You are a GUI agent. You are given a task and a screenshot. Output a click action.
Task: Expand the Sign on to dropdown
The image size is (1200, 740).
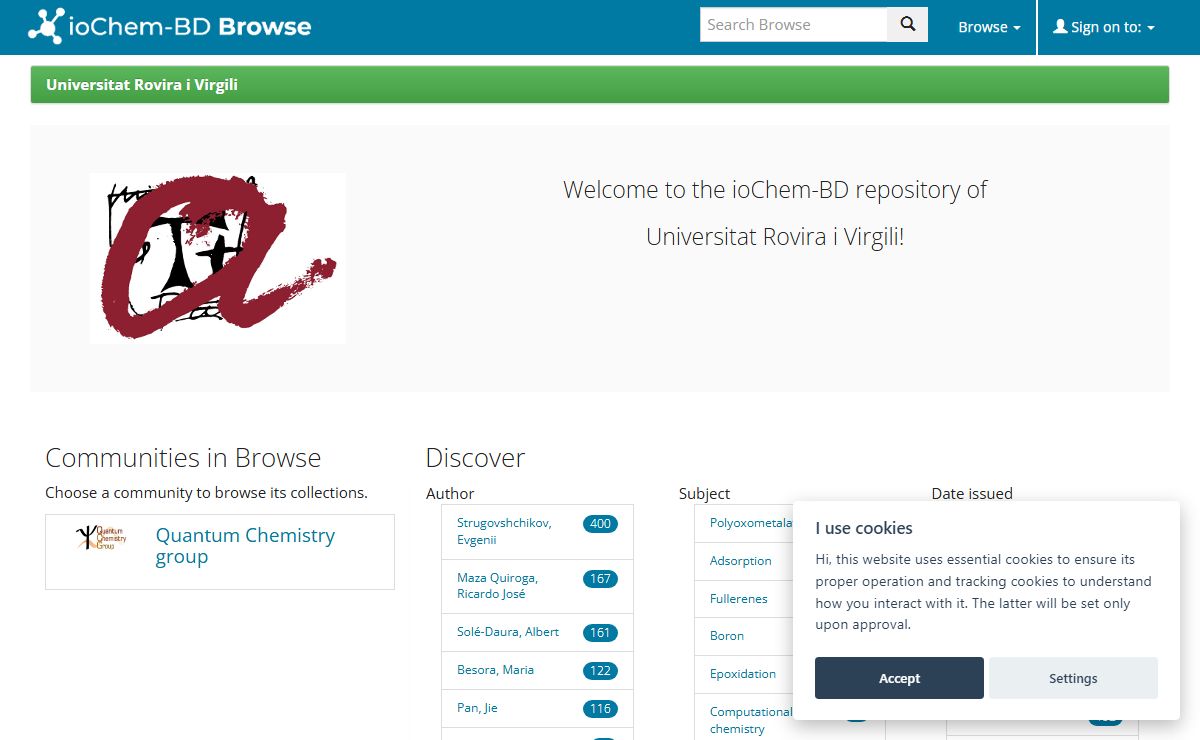point(1104,27)
